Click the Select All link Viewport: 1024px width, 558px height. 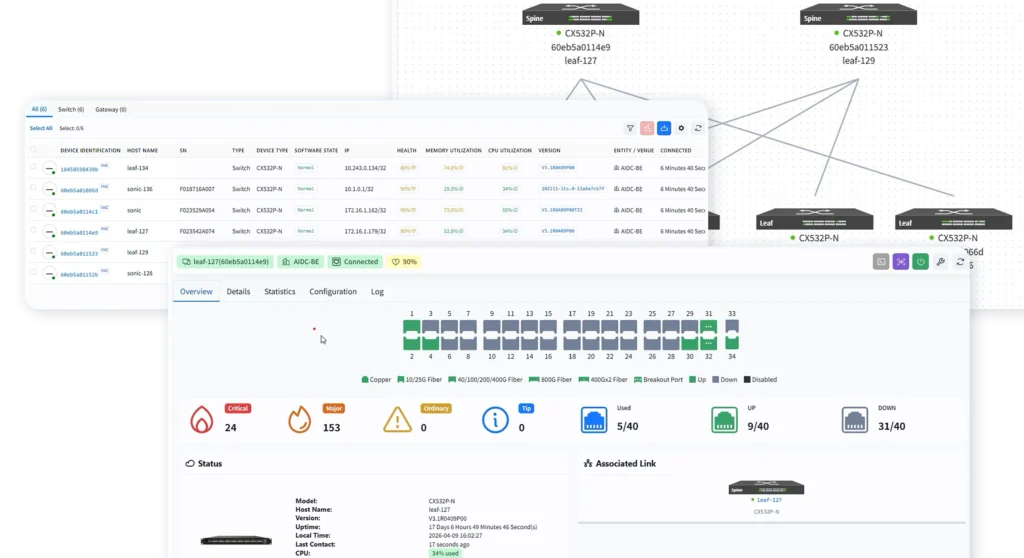40,129
